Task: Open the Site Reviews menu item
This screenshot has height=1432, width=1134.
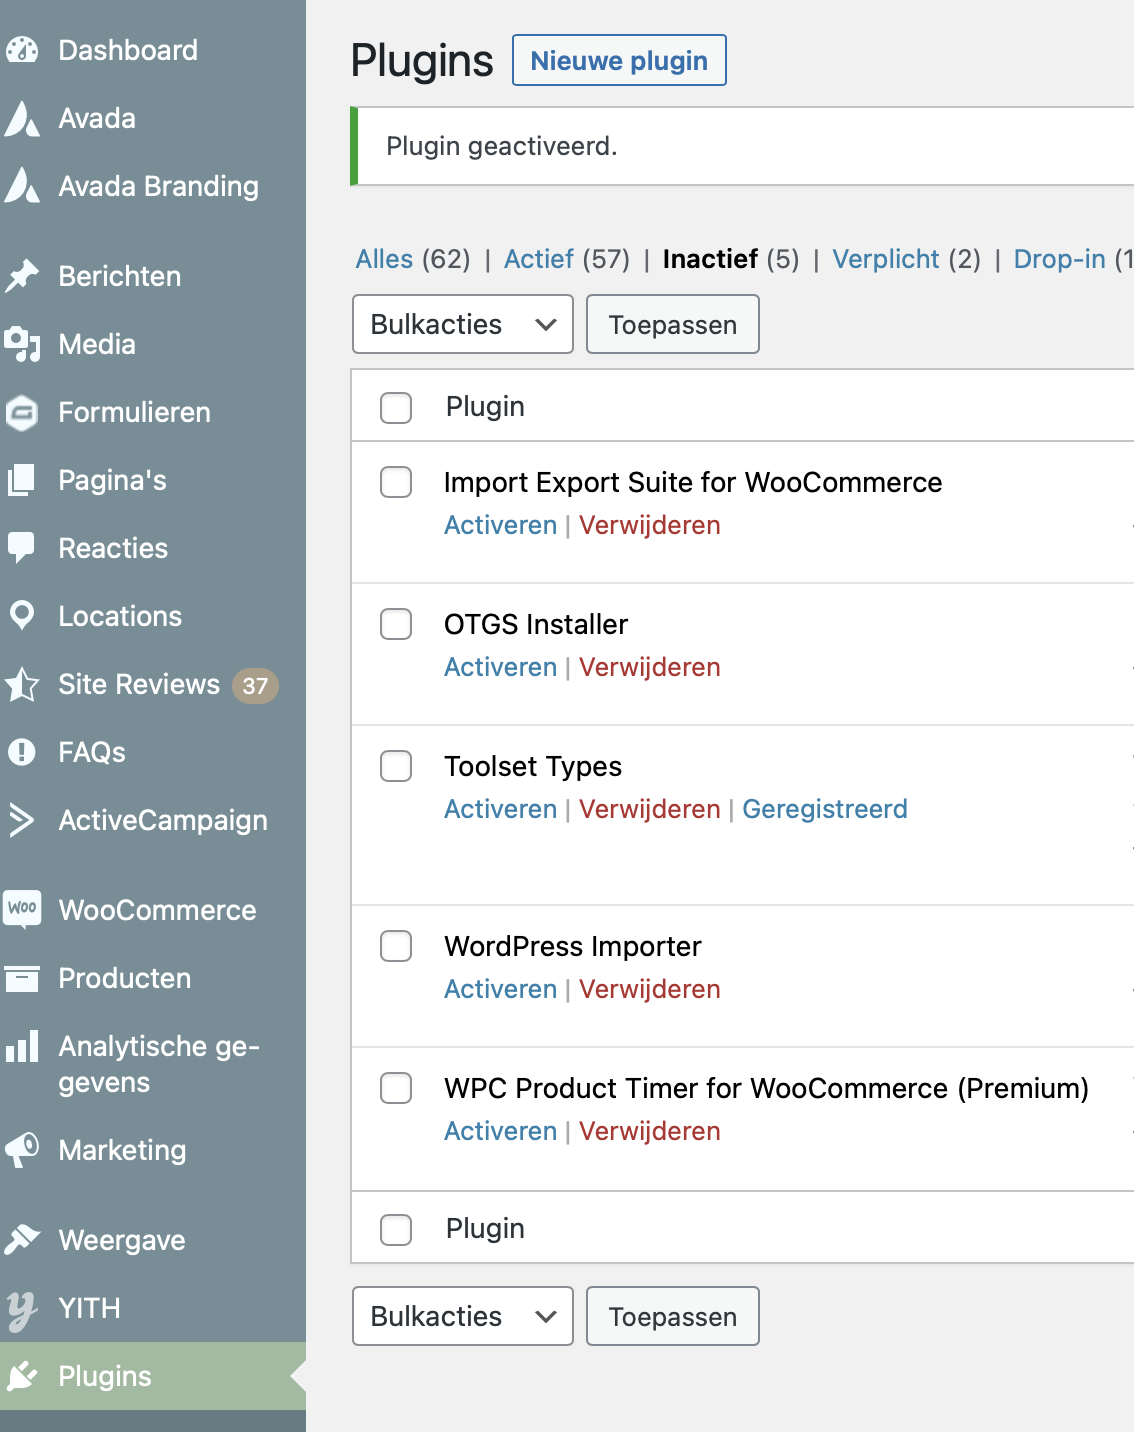Action: click(x=139, y=684)
